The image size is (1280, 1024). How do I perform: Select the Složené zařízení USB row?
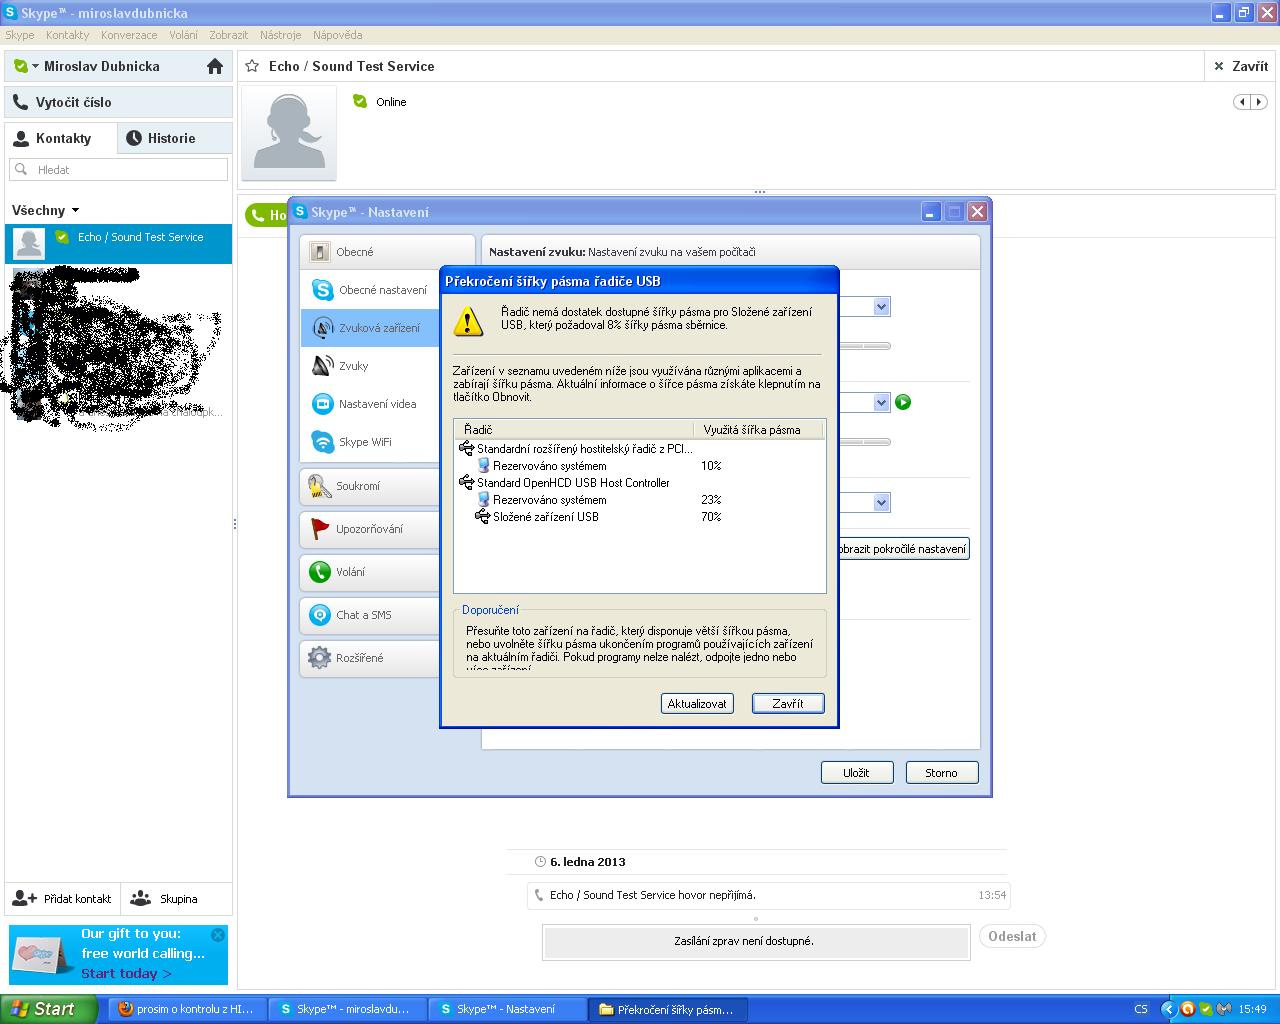coord(537,517)
